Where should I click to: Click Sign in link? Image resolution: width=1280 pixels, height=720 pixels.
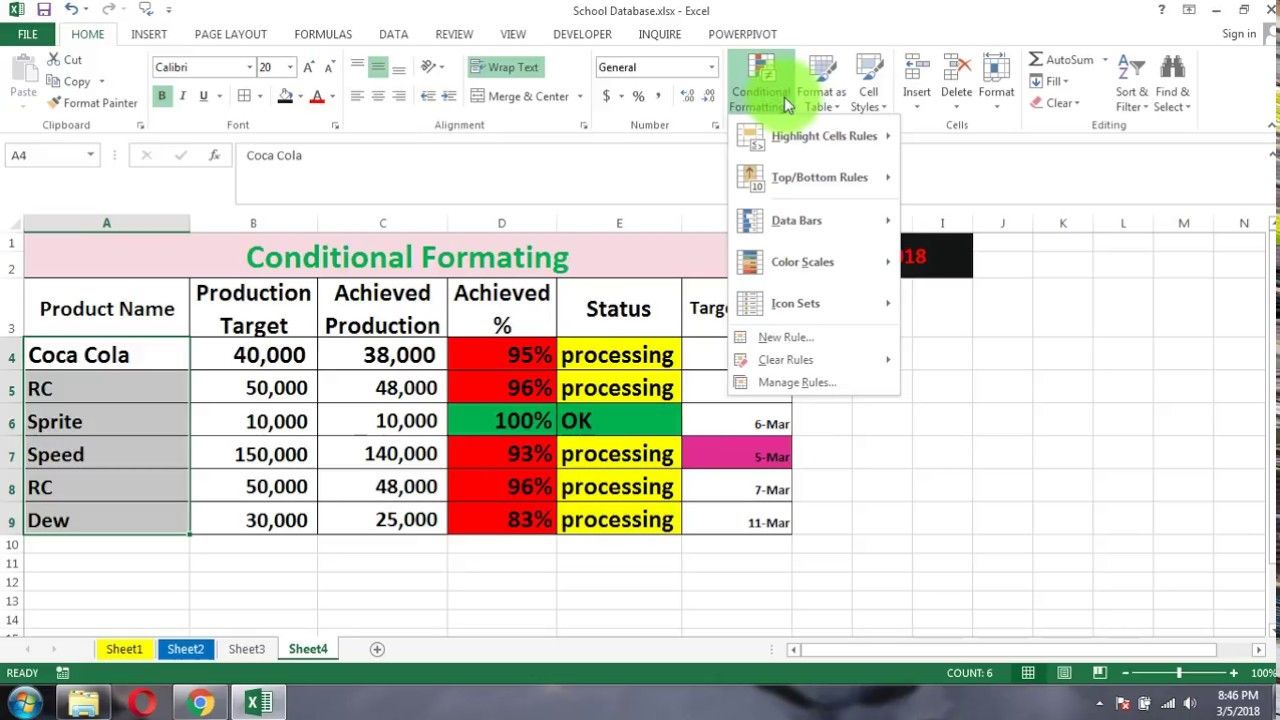coord(1239,34)
